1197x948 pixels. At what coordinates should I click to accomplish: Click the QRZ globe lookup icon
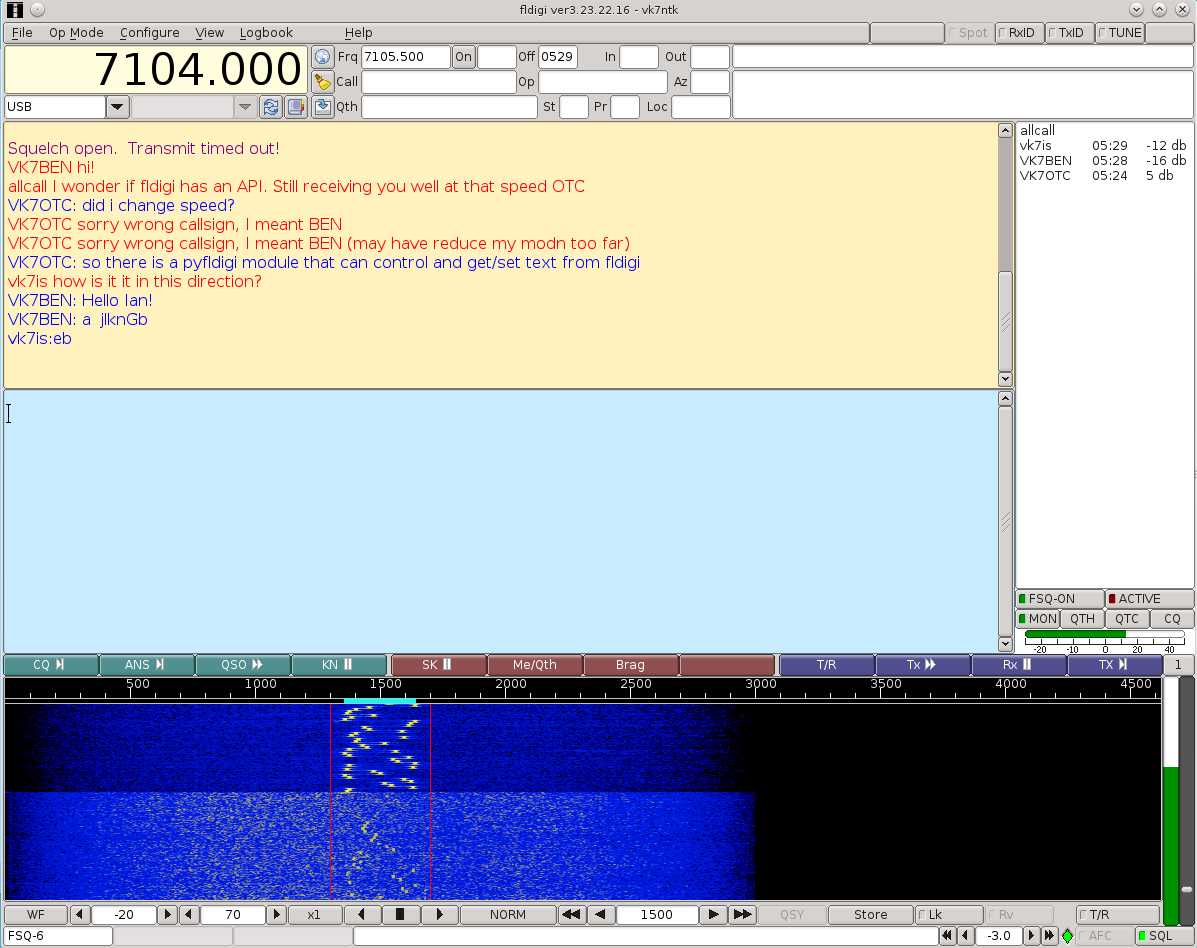pos(323,56)
